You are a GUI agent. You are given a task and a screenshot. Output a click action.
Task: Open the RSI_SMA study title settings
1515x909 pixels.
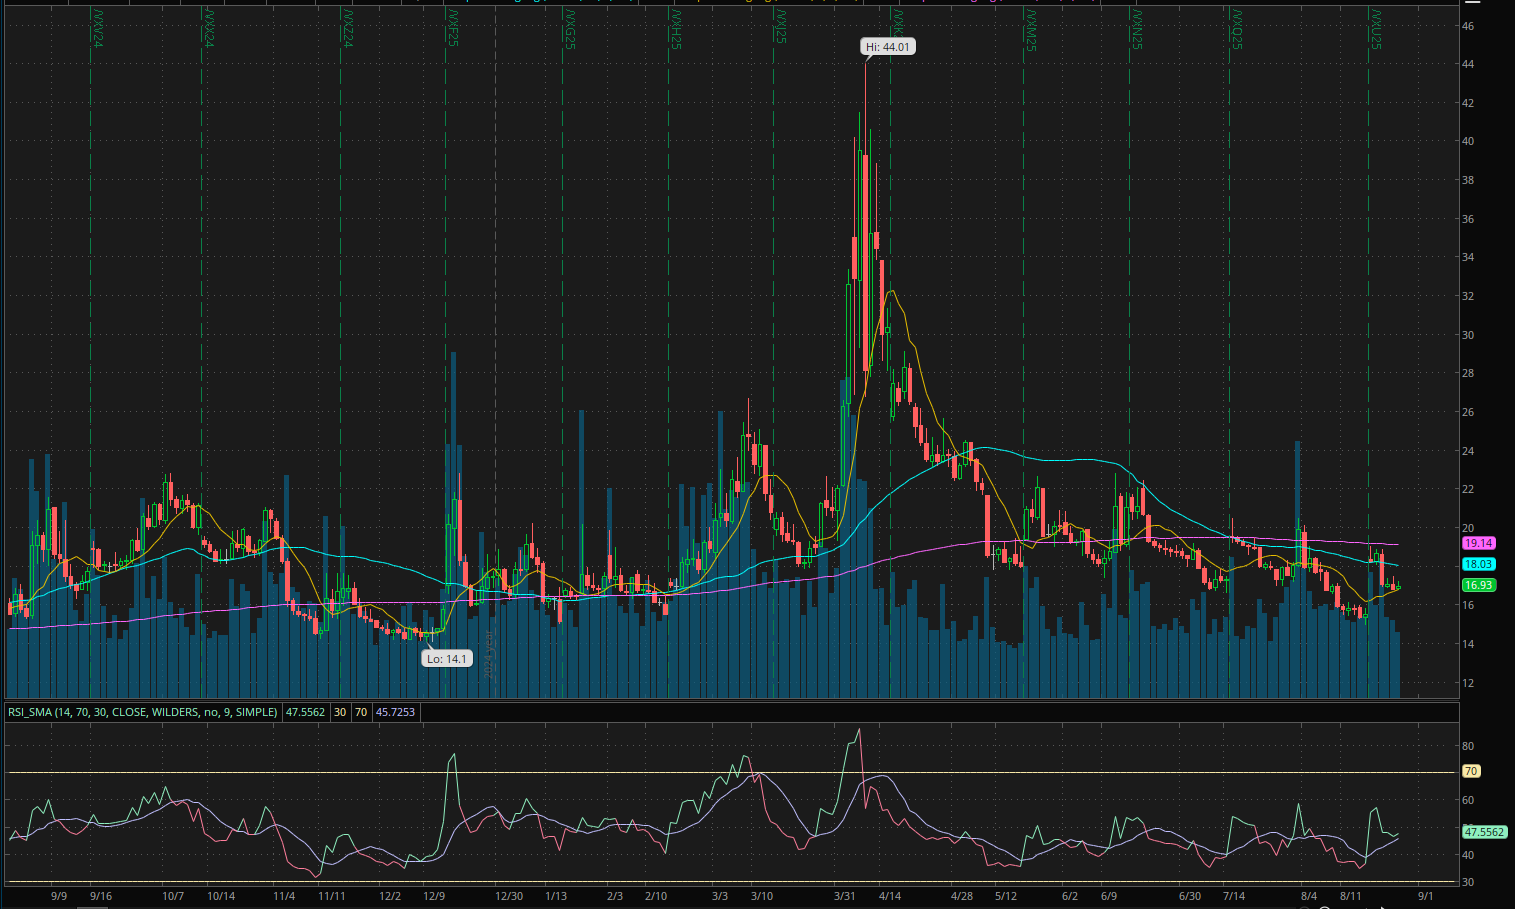pyautogui.click(x=143, y=712)
